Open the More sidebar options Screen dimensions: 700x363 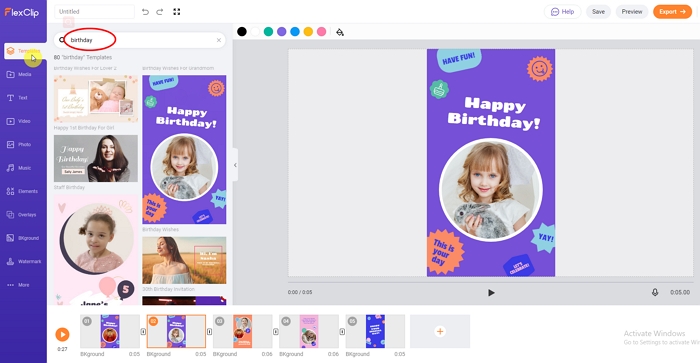click(18, 285)
